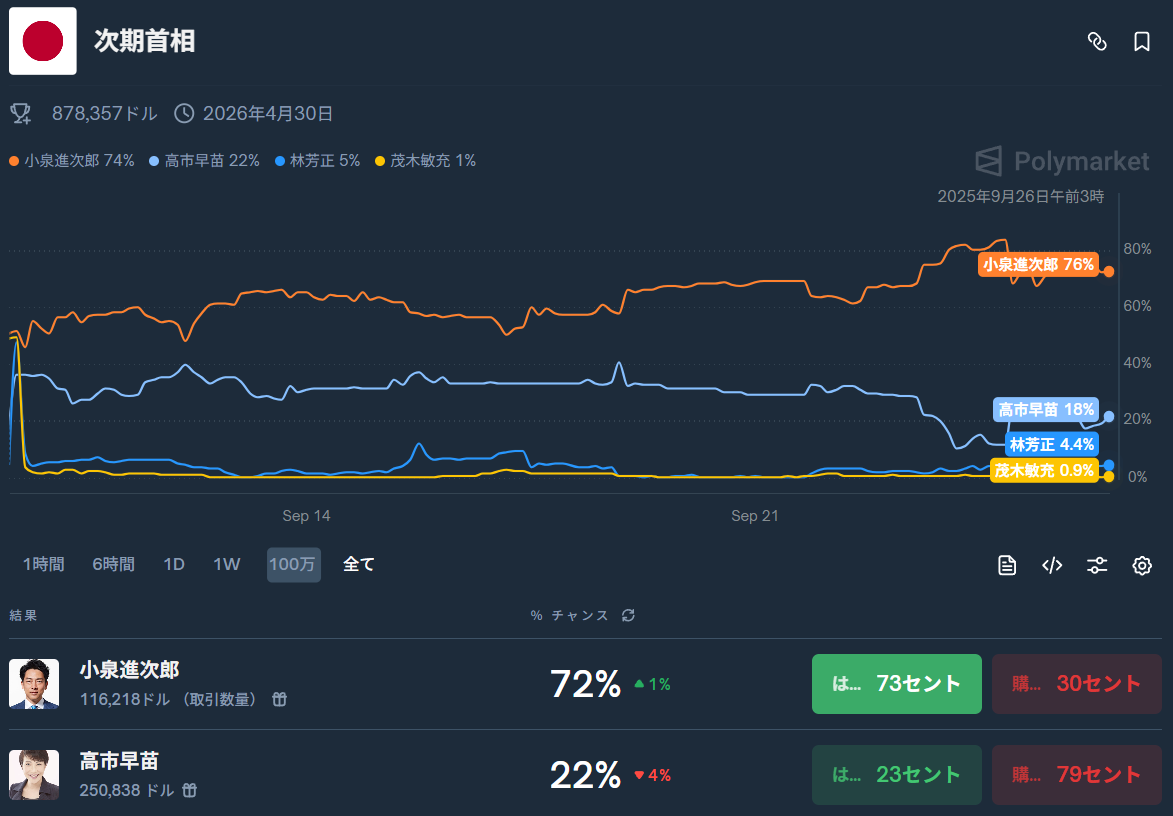
Task: Open chart filter sliders icon
Action: point(1097,565)
